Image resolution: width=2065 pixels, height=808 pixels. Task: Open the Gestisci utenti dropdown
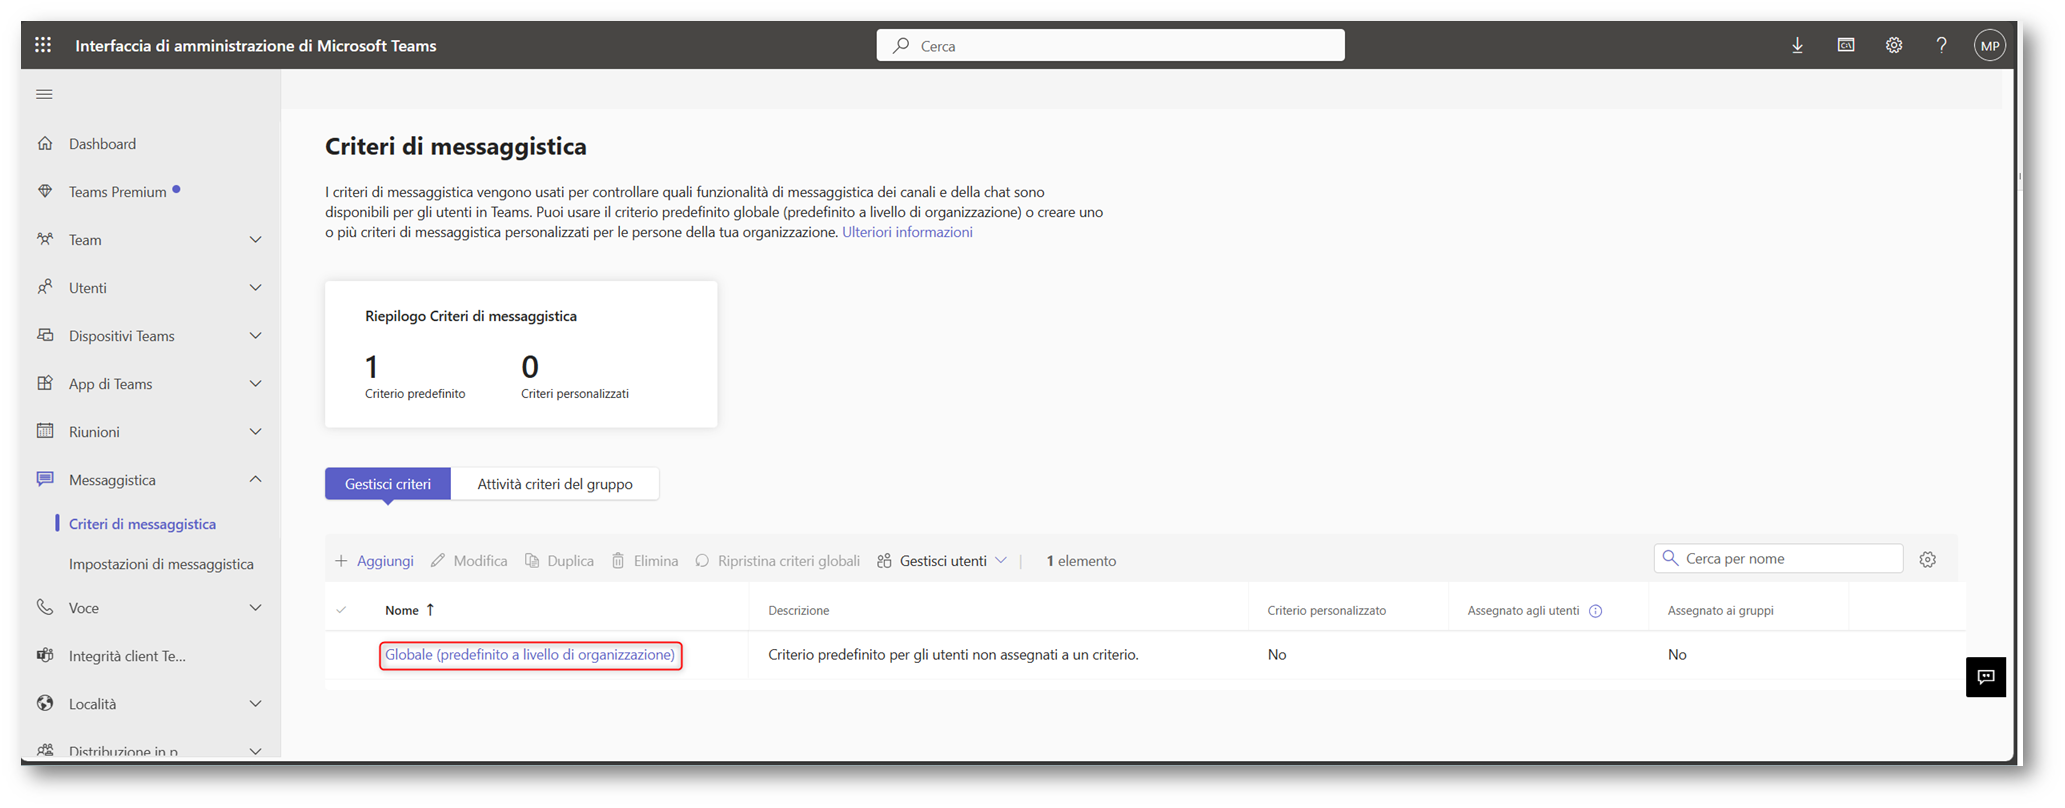click(942, 561)
